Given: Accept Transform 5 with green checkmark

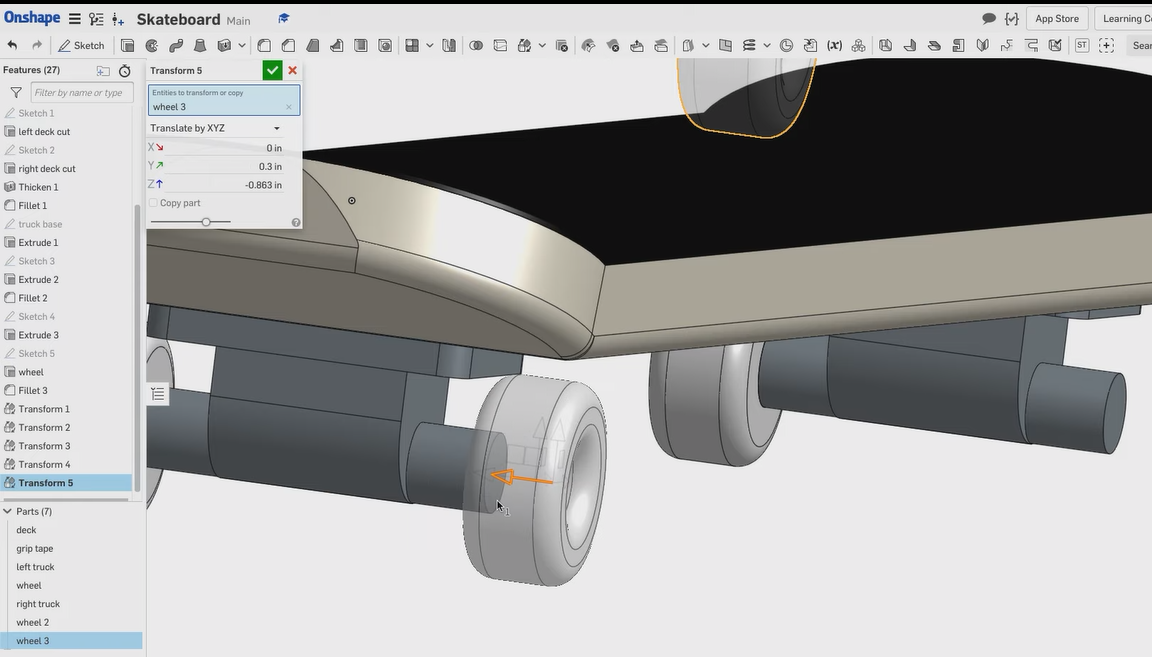Looking at the screenshot, I should pos(272,70).
